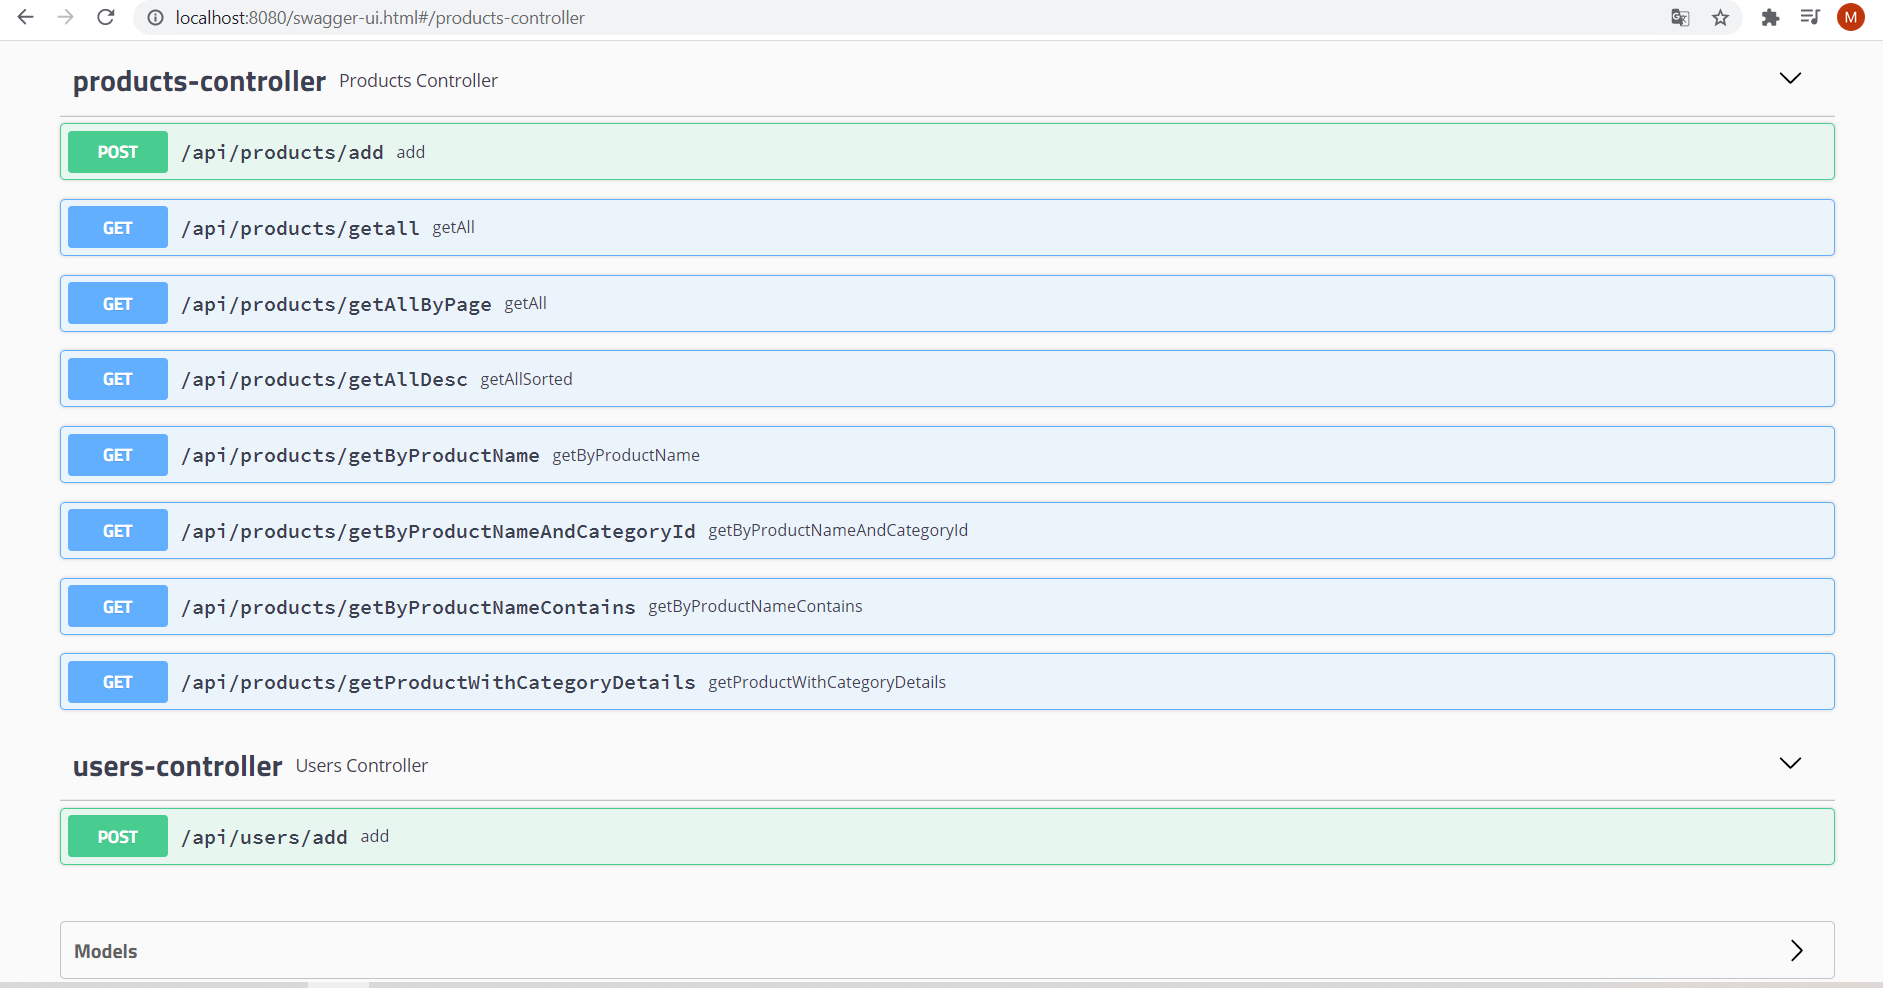
Task: Collapse the users-controller section chevron
Action: [1790, 763]
